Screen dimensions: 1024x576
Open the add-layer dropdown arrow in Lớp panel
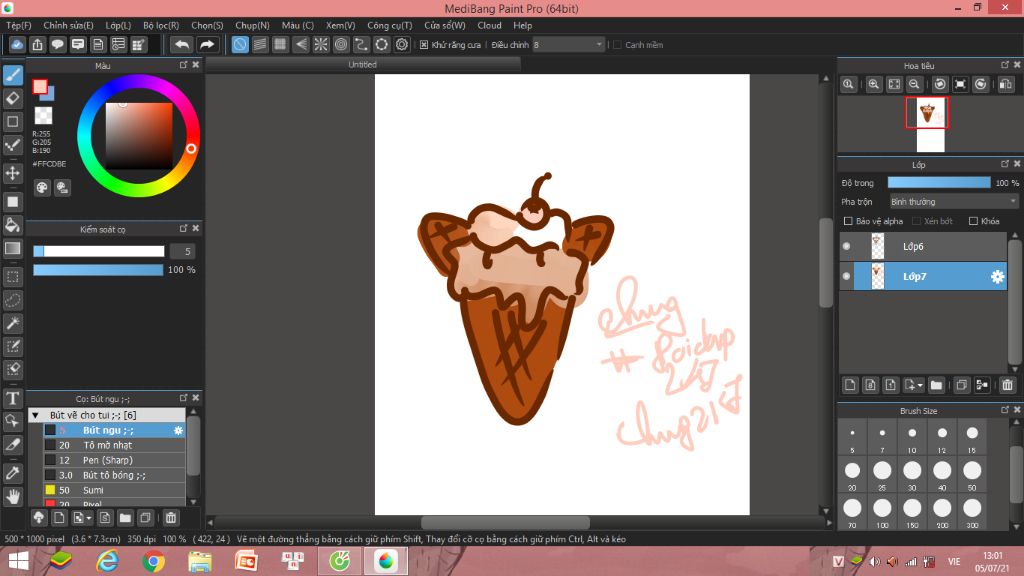(920, 385)
